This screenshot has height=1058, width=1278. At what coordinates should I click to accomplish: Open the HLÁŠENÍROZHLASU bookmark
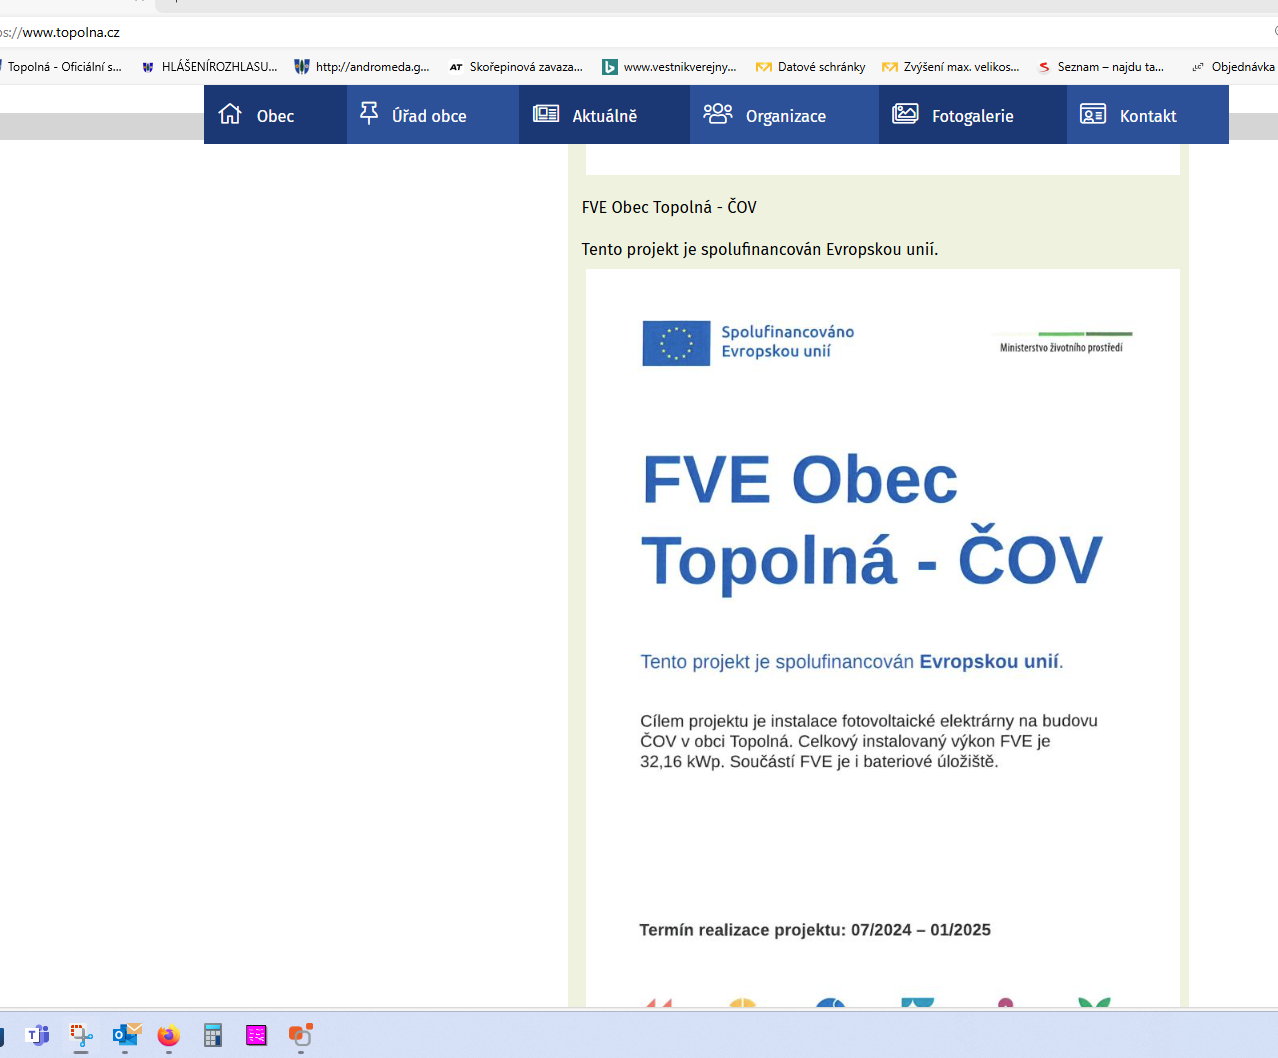[x=218, y=67]
